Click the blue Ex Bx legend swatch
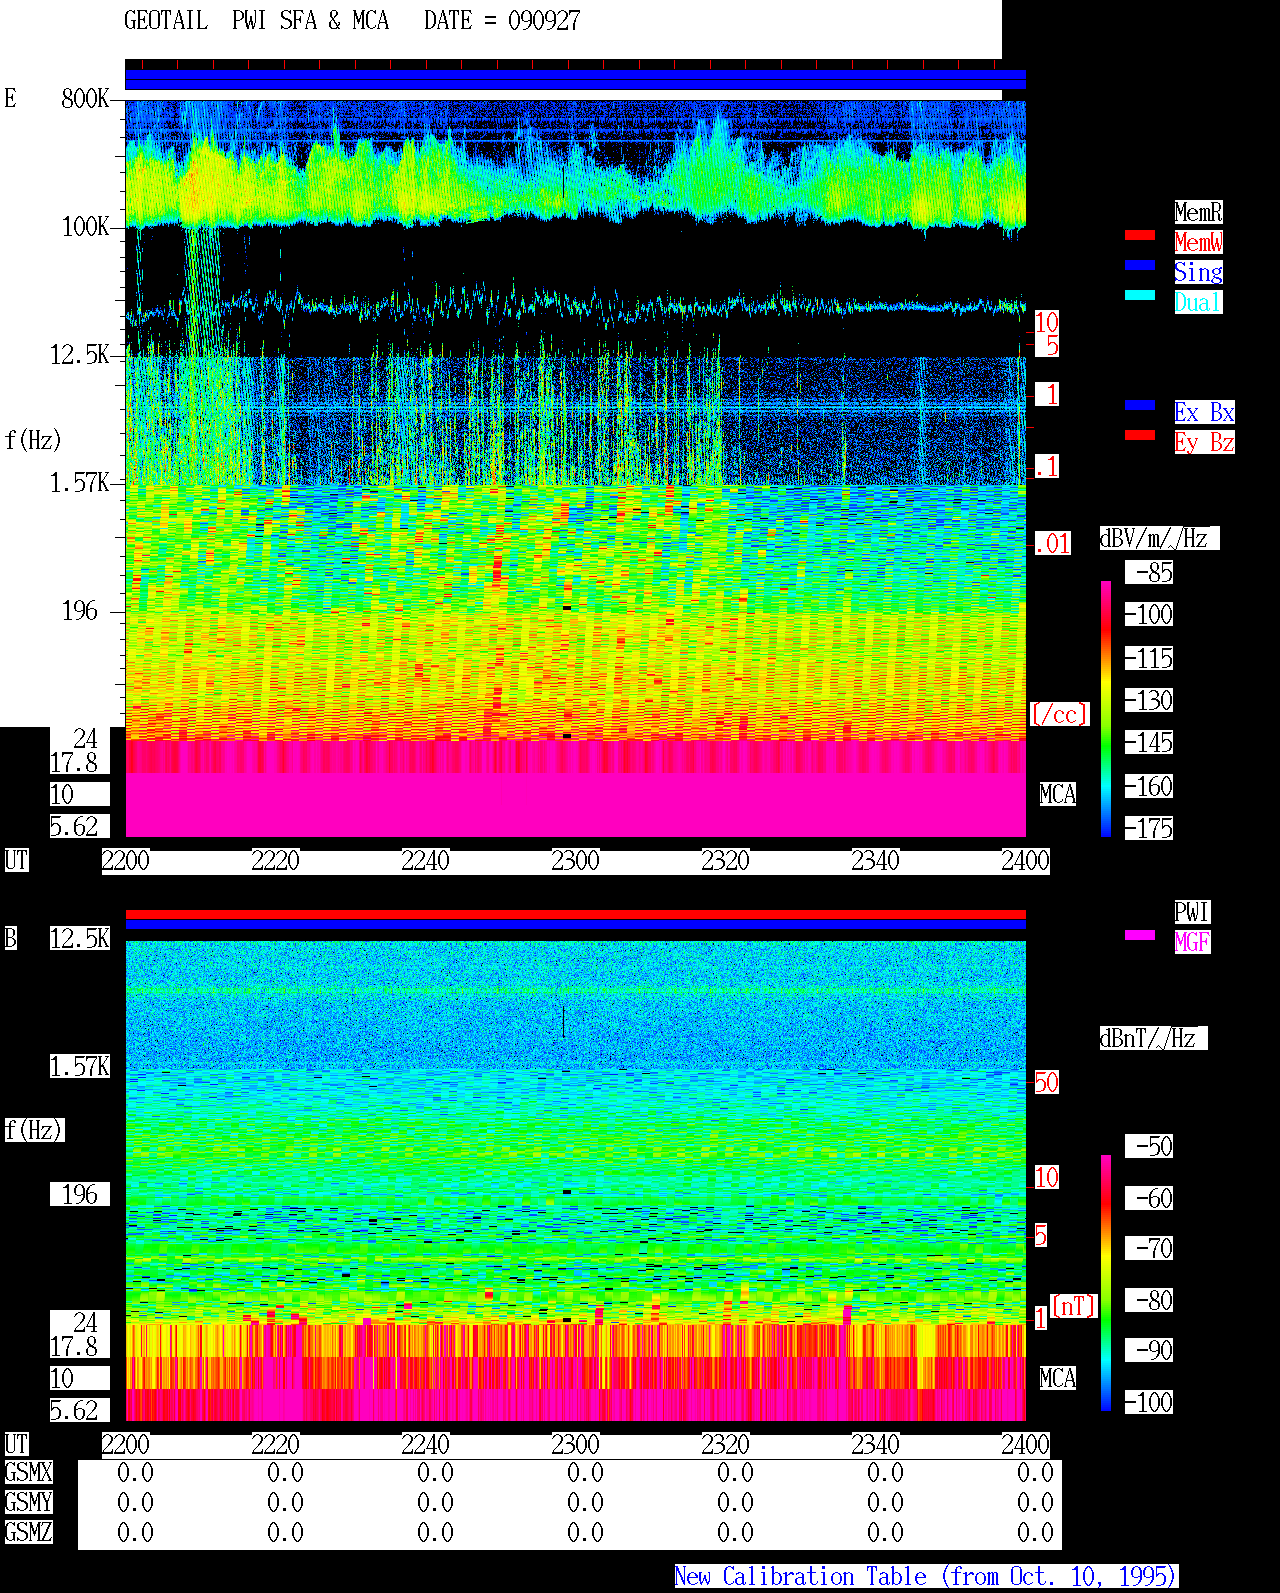The height and width of the screenshot is (1593, 1280). coord(1140,405)
